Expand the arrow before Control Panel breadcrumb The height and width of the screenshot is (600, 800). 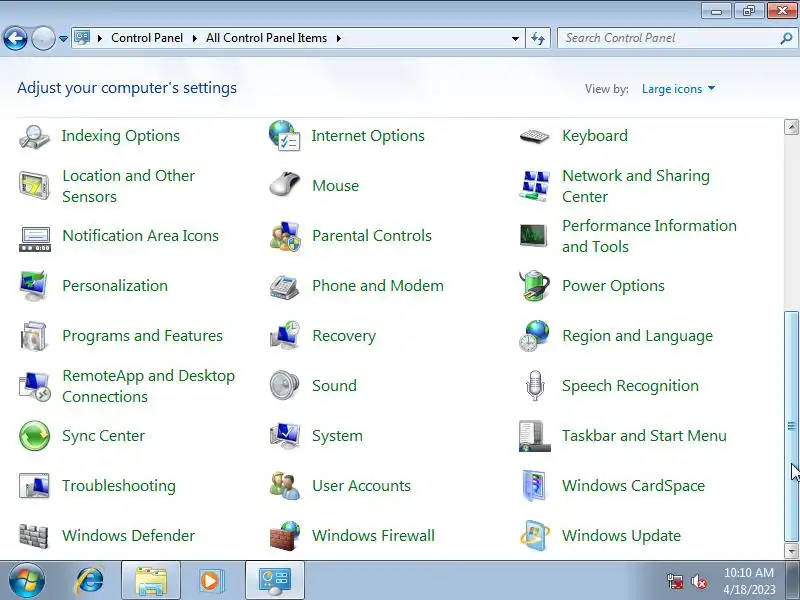[x=100, y=38]
